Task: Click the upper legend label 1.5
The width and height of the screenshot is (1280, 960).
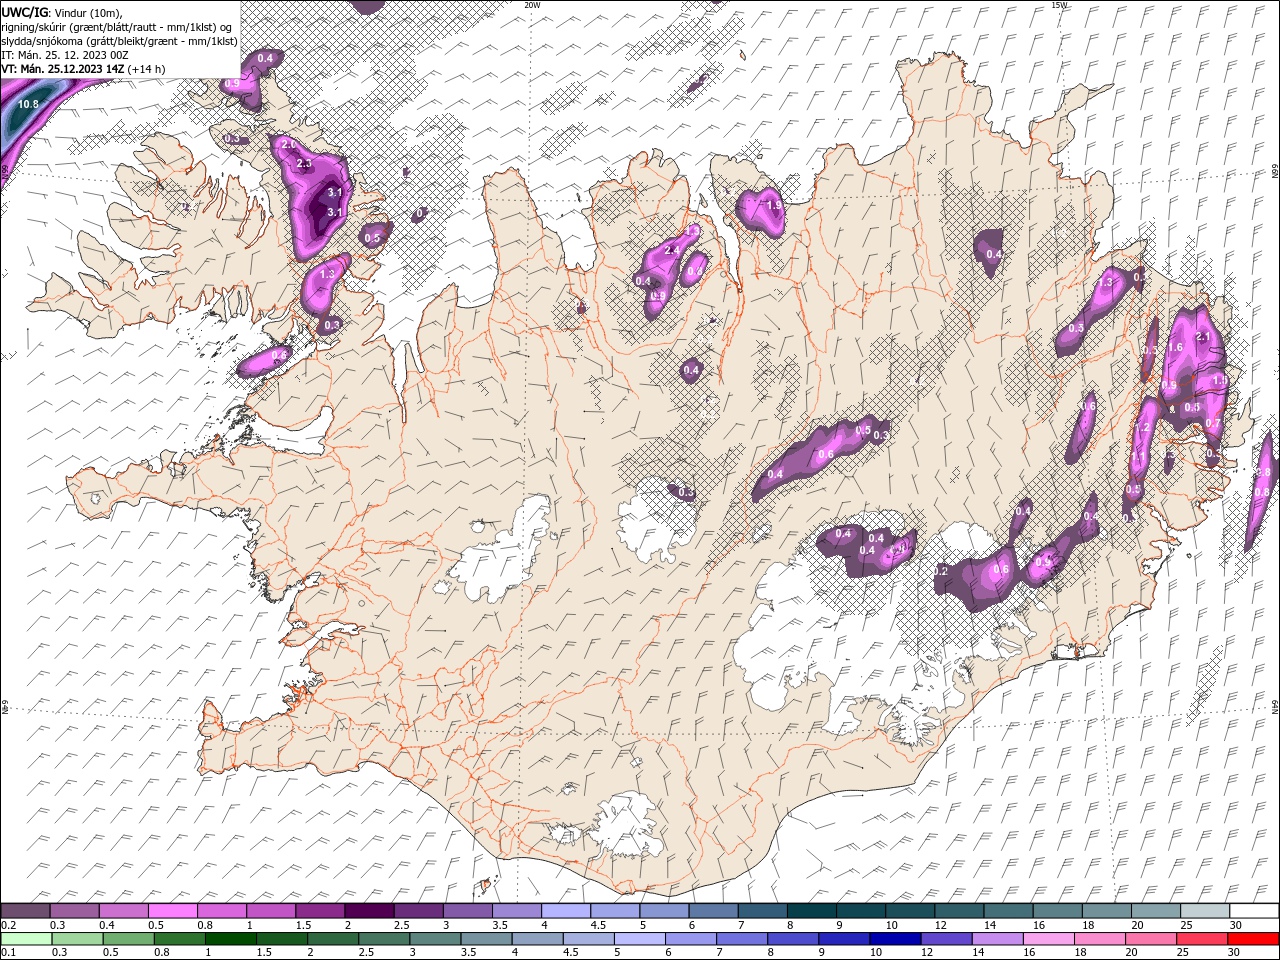Action: [303, 925]
